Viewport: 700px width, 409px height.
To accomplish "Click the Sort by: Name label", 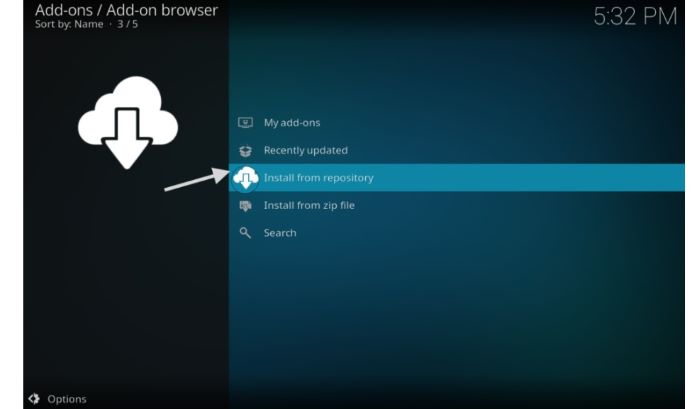I will [69, 24].
